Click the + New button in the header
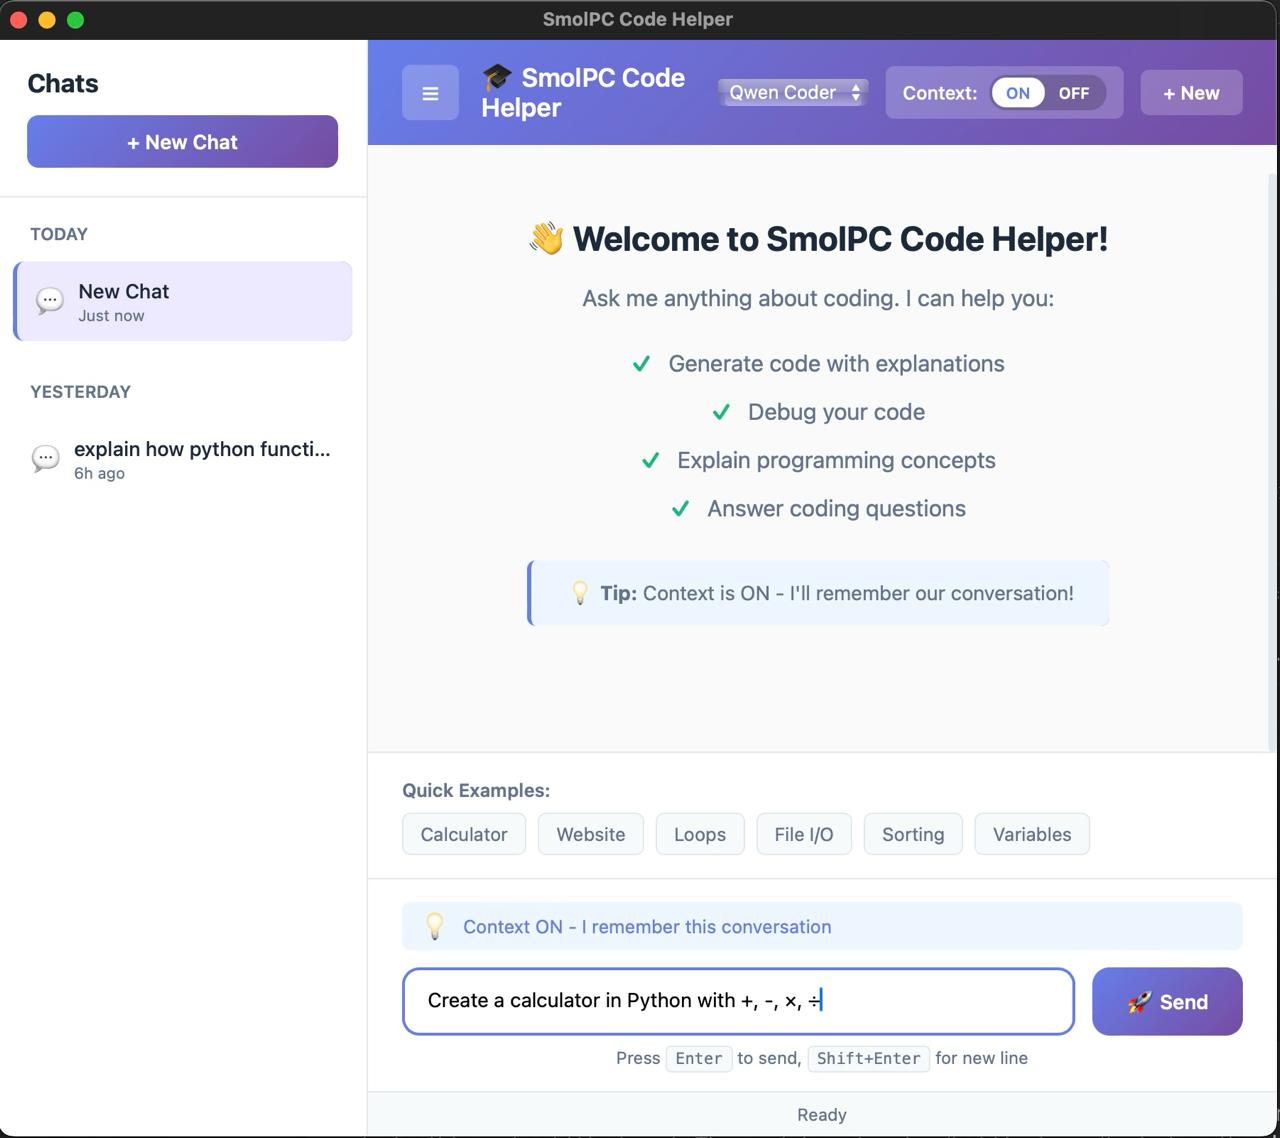The height and width of the screenshot is (1138, 1280). (1191, 93)
